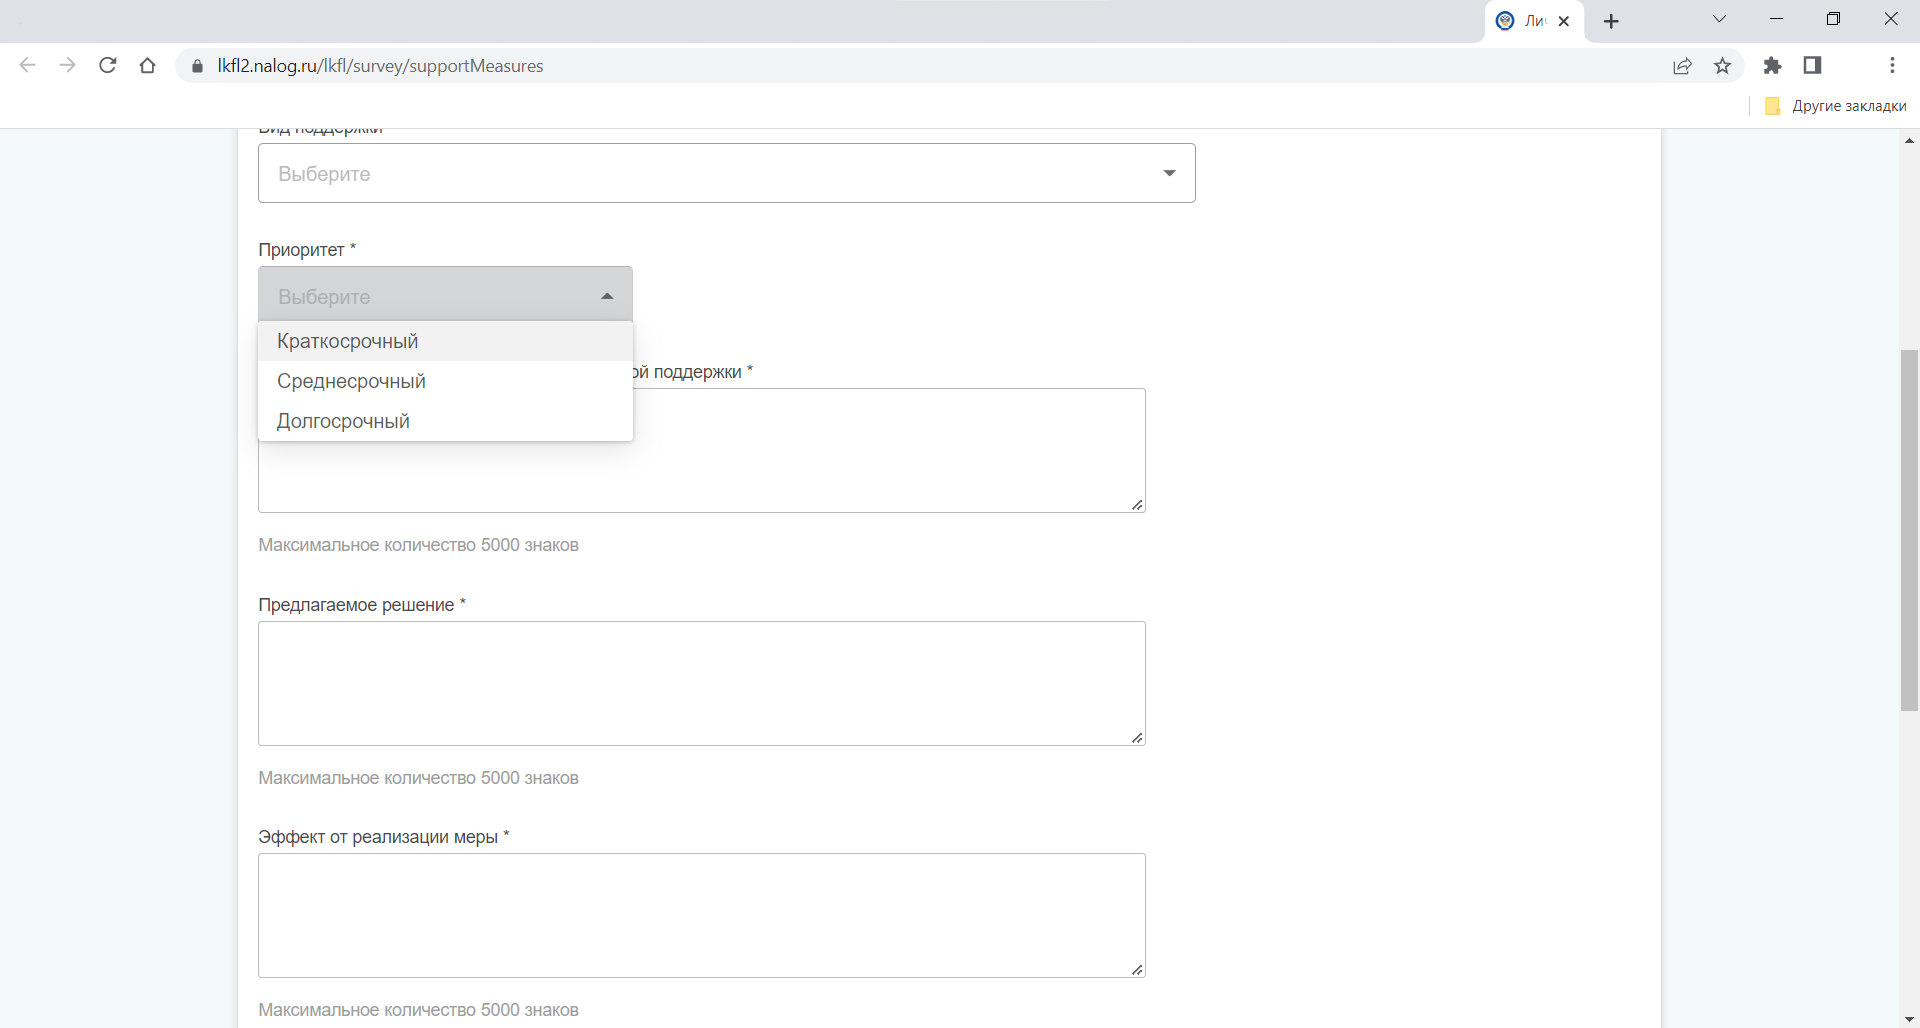Go to browser home page
Viewport: 1920px width, 1028px height.
click(x=148, y=66)
